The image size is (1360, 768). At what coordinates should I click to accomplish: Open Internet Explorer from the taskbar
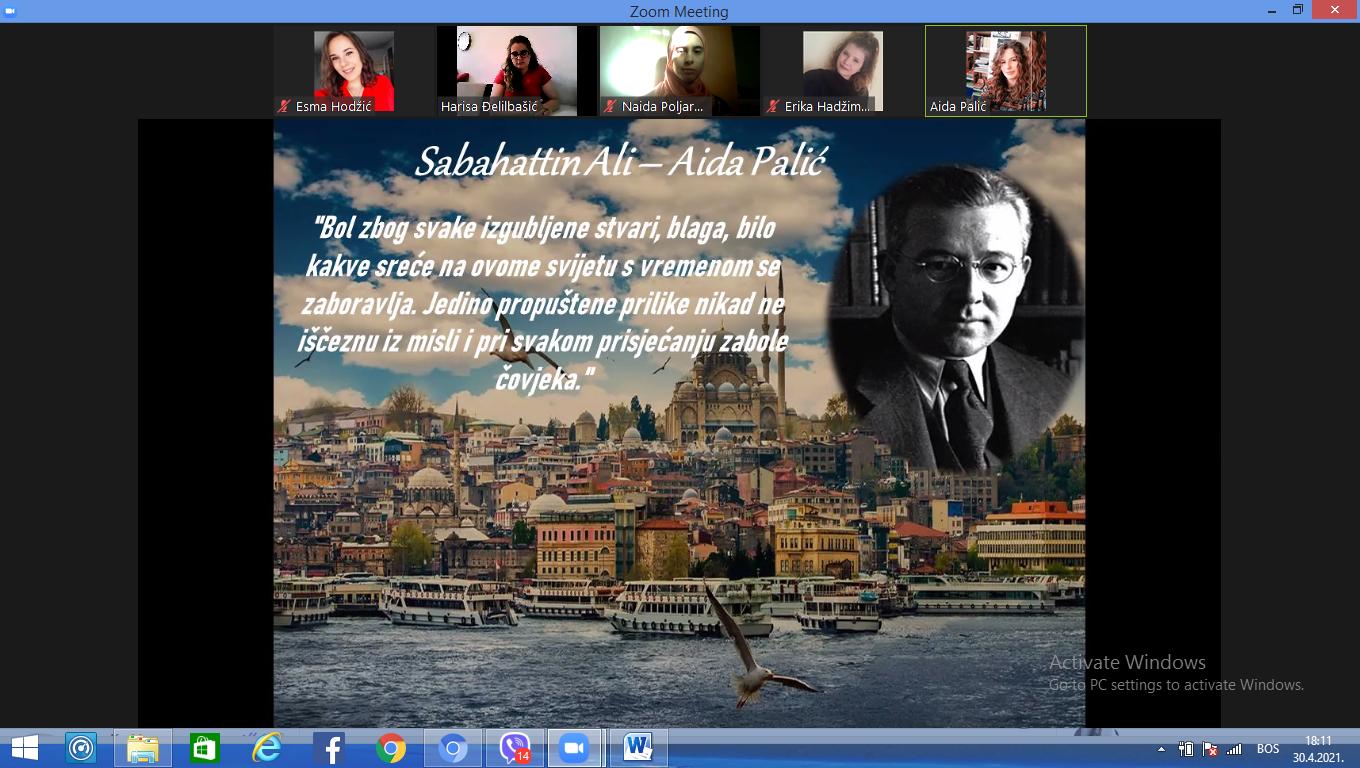[267, 748]
